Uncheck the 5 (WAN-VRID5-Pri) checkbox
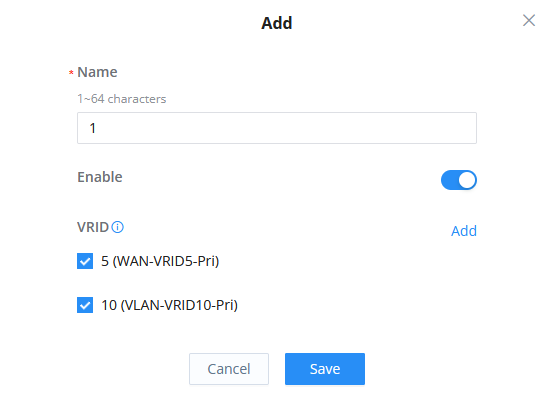The height and width of the screenshot is (401, 550). coord(85,261)
